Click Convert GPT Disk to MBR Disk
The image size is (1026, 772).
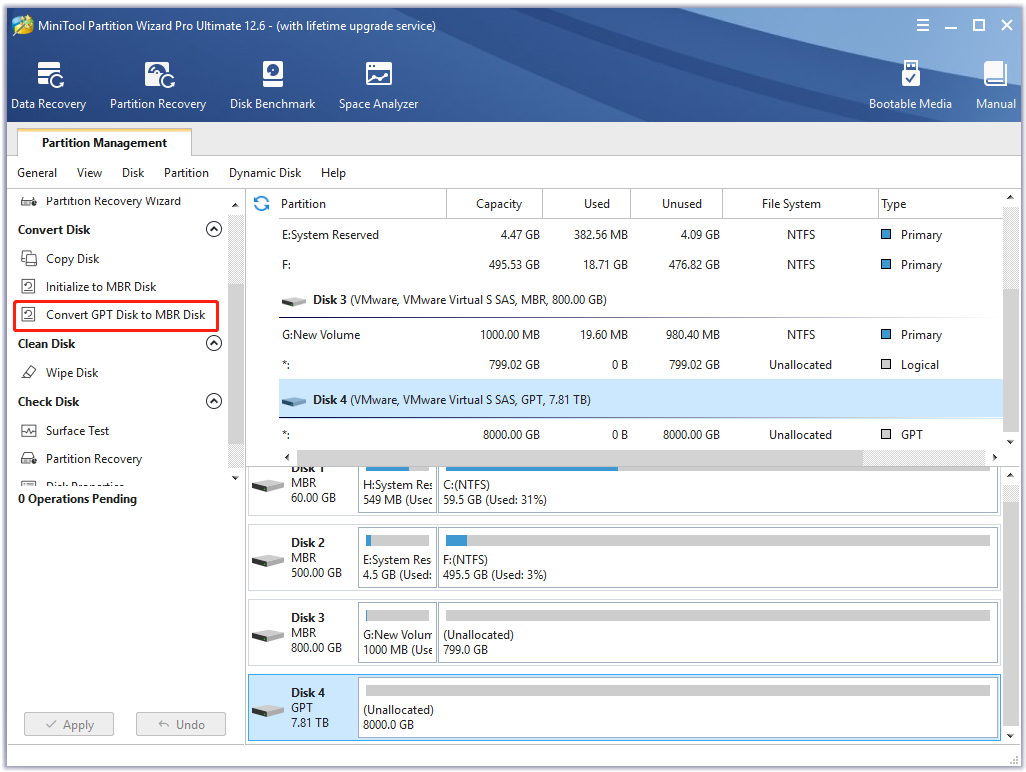pos(126,315)
